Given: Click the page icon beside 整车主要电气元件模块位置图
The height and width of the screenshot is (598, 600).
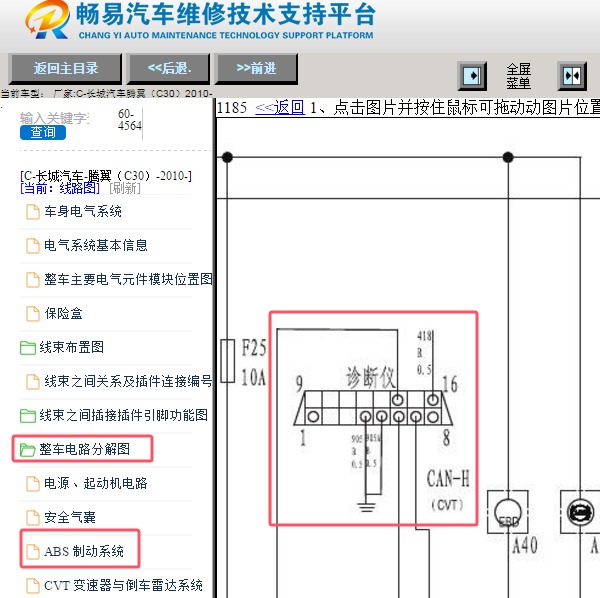Looking at the screenshot, I should click(x=33, y=280).
